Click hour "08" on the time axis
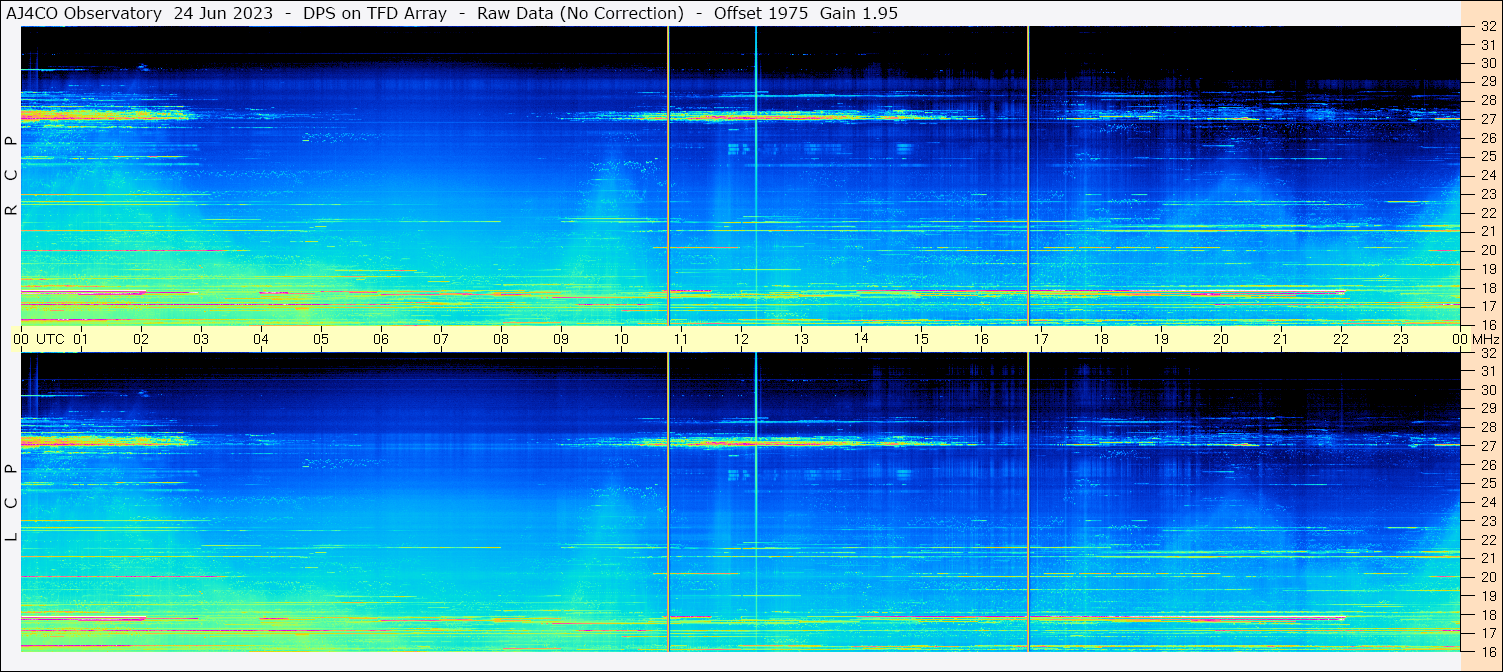Viewport: 1503px width, 672px height. (501, 339)
